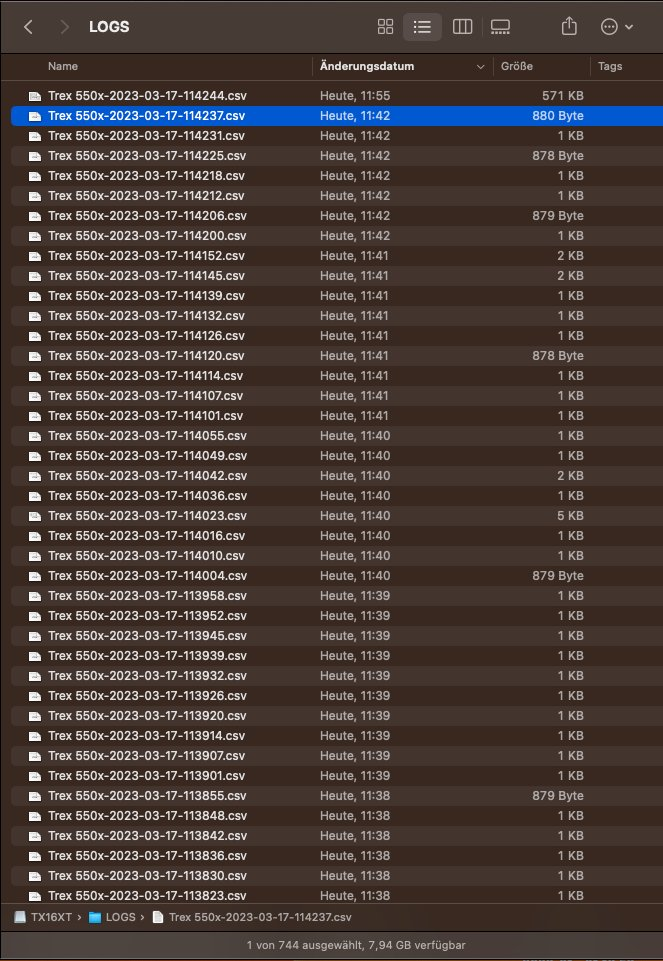Sort files by clicking the Name header
The height and width of the screenshot is (961, 663).
(63, 66)
